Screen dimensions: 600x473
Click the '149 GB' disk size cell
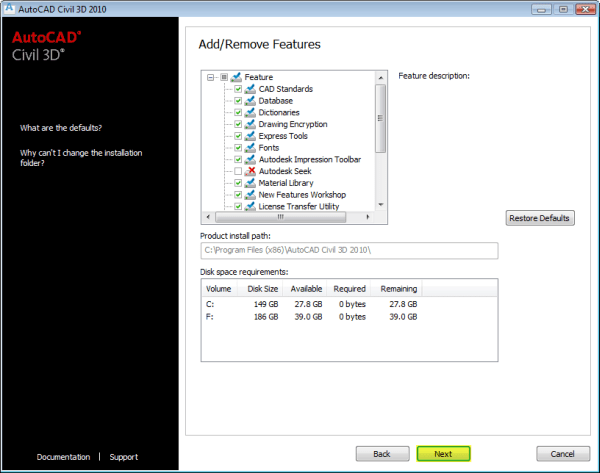click(266, 304)
